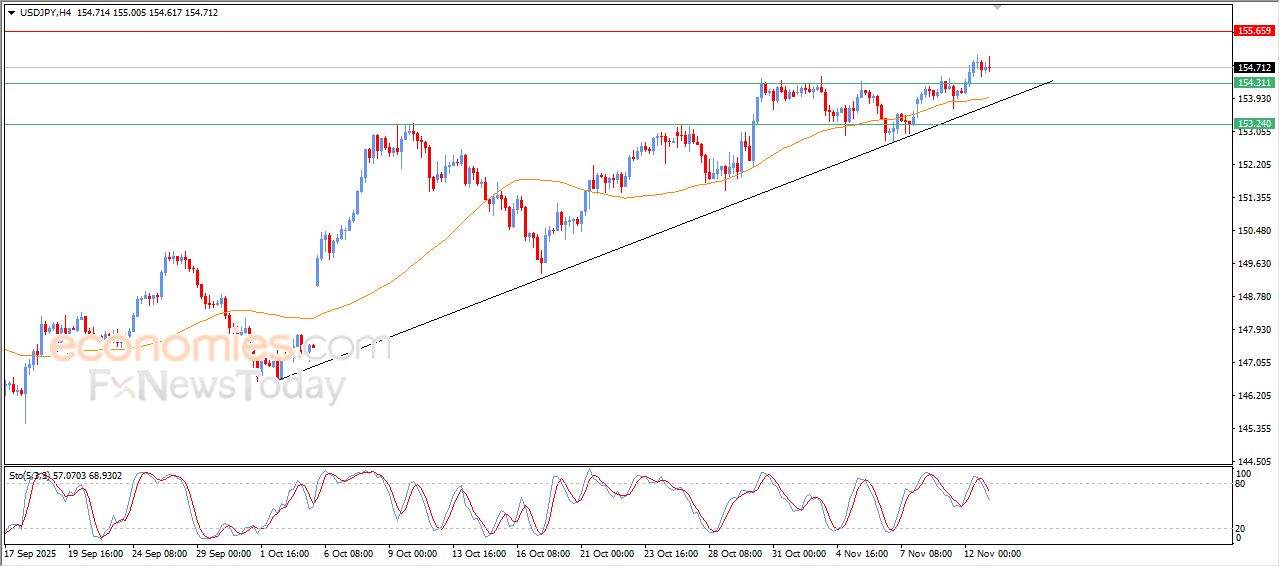Click the 80 level on stochastic scale
The height and width of the screenshot is (567, 1280).
[1242, 484]
